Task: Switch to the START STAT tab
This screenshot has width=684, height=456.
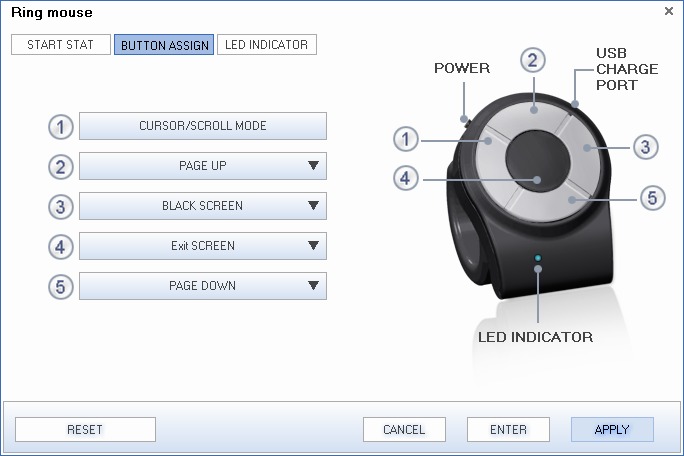Action: pos(61,45)
